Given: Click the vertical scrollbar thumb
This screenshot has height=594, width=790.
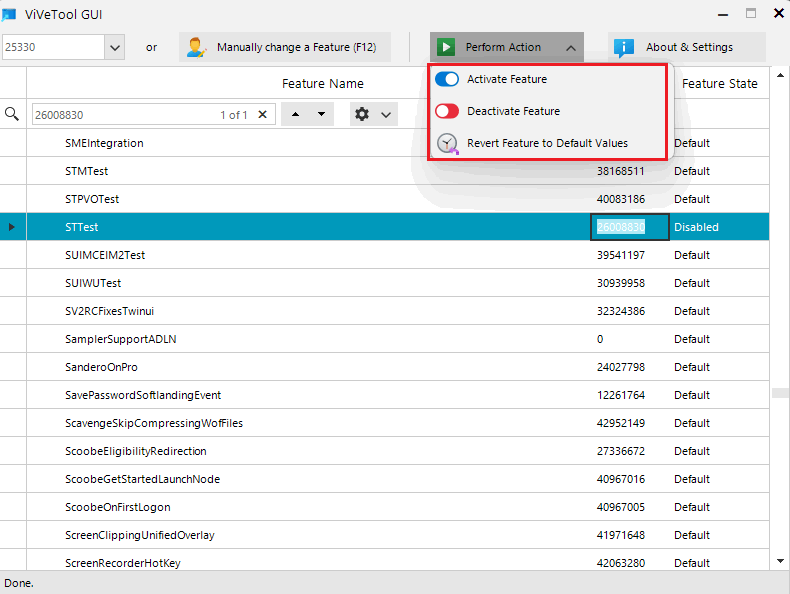Looking at the screenshot, I should 780,392.
